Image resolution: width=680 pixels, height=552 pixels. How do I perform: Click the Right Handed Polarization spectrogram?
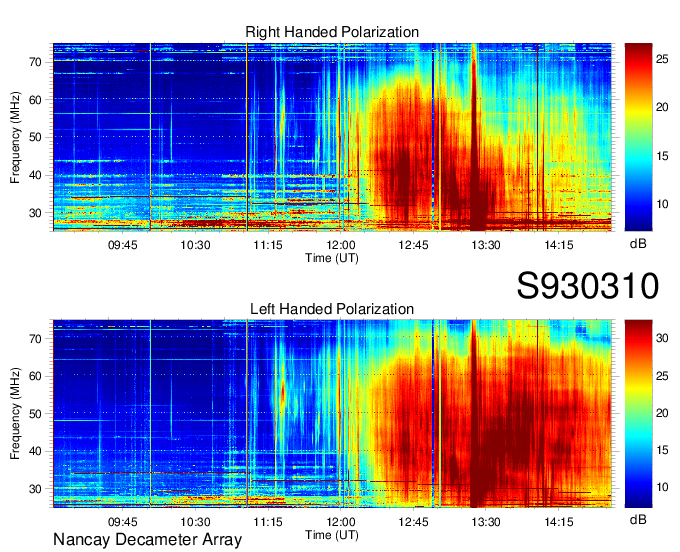point(332,137)
